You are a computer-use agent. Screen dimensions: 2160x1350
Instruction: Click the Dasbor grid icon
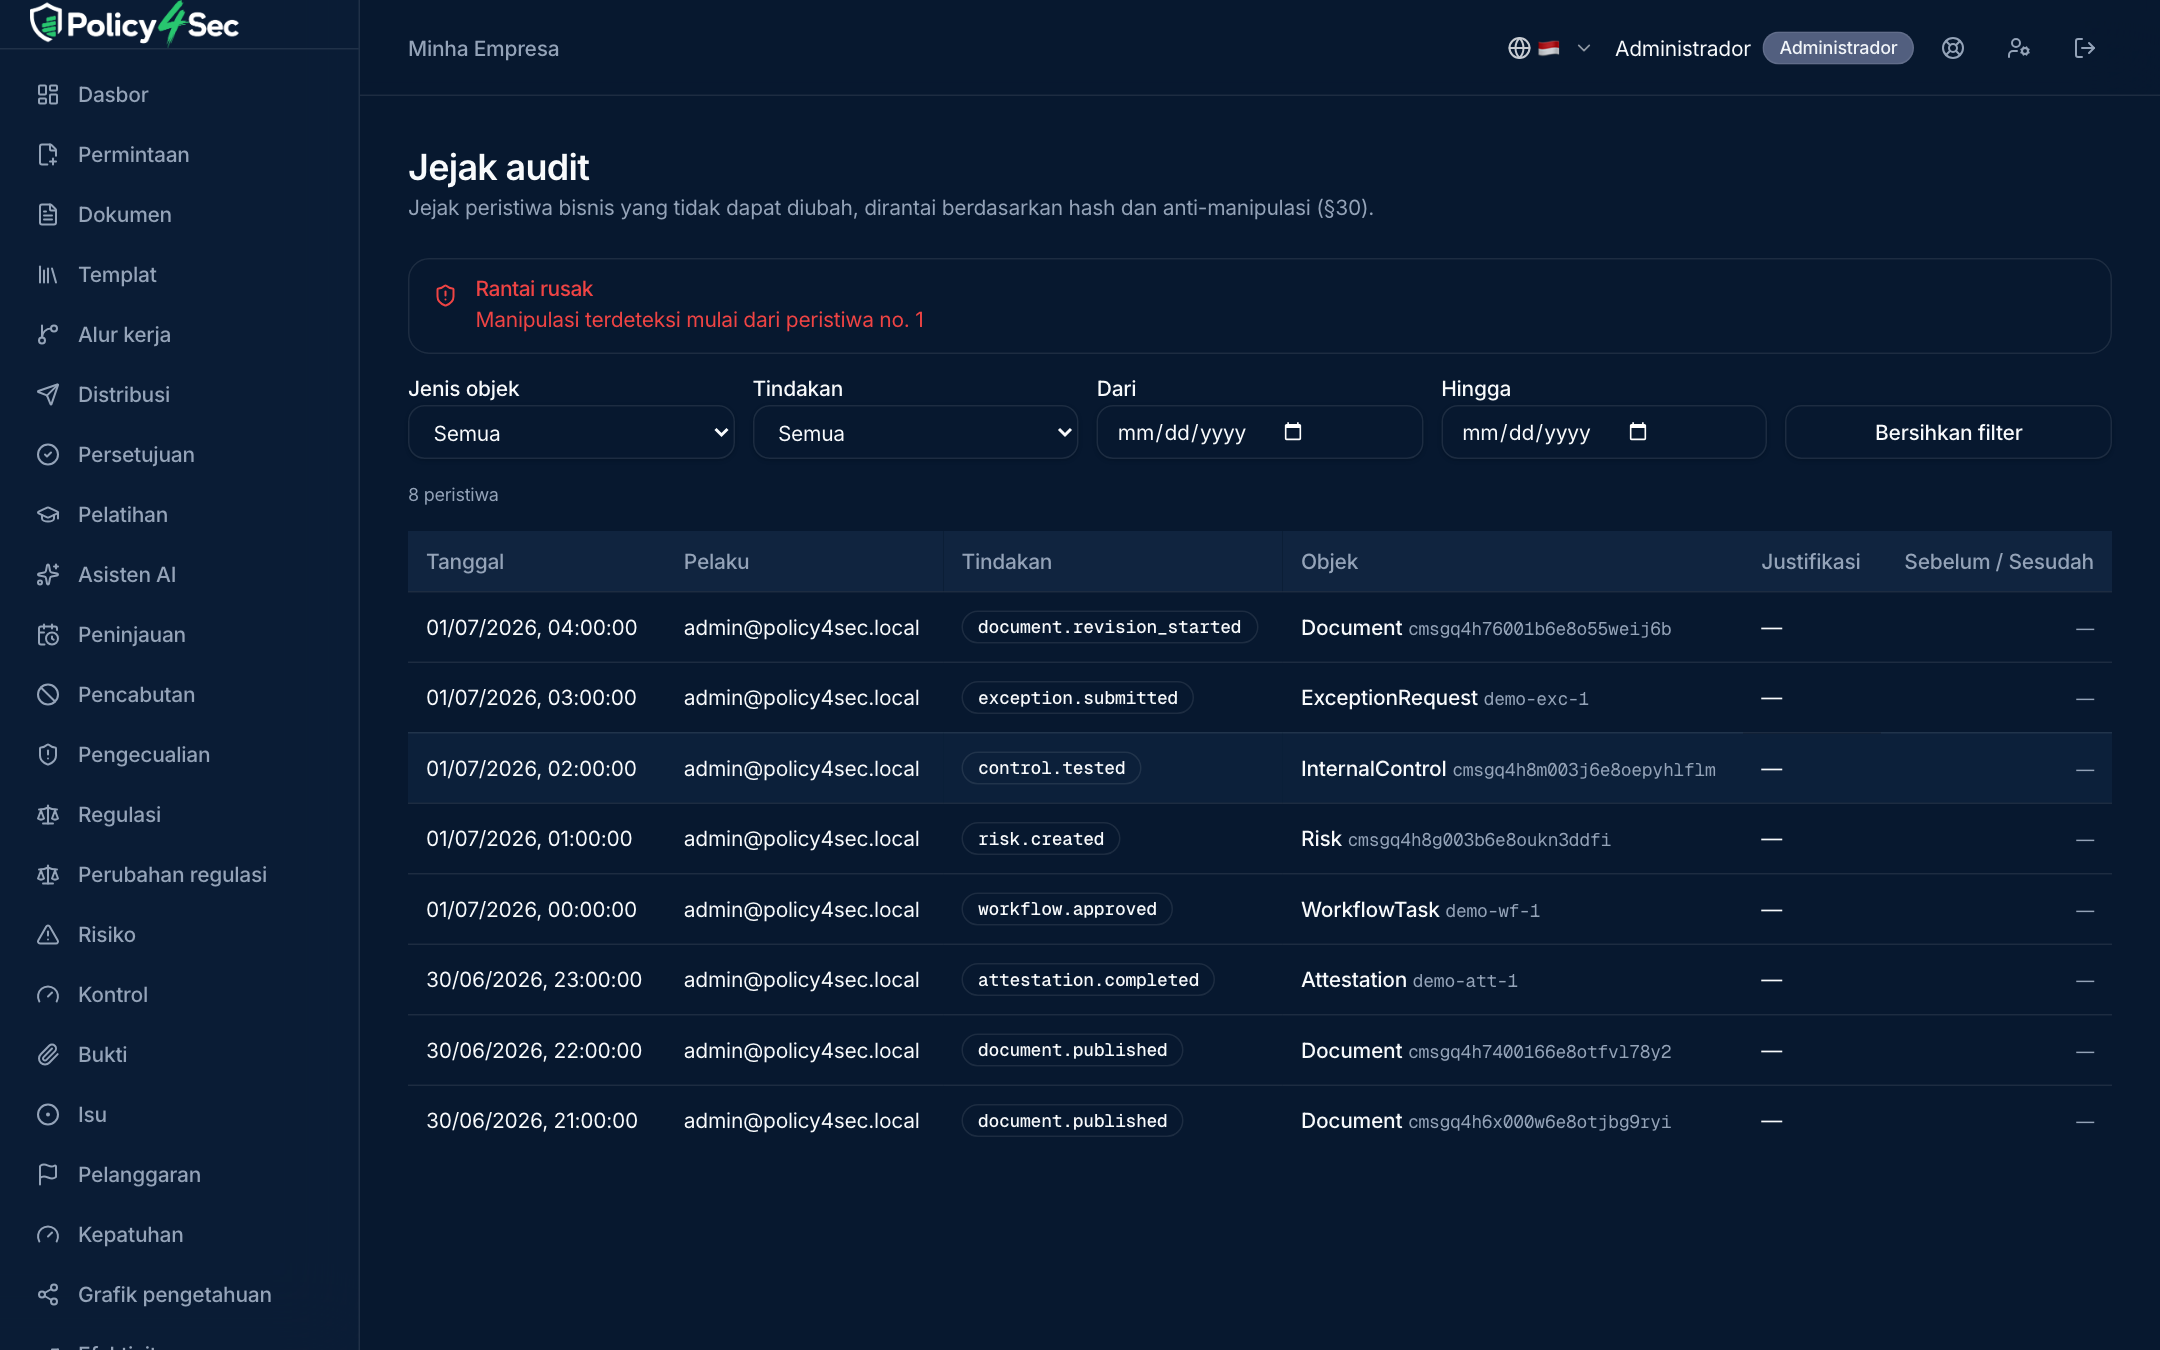[x=48, y=95]
